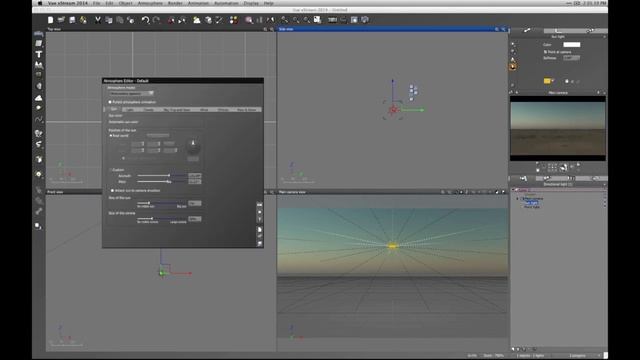The image size is (640, 360).
Task: Click the white Color swatch in Sun light panel
Action: click(x=571, y=44)
